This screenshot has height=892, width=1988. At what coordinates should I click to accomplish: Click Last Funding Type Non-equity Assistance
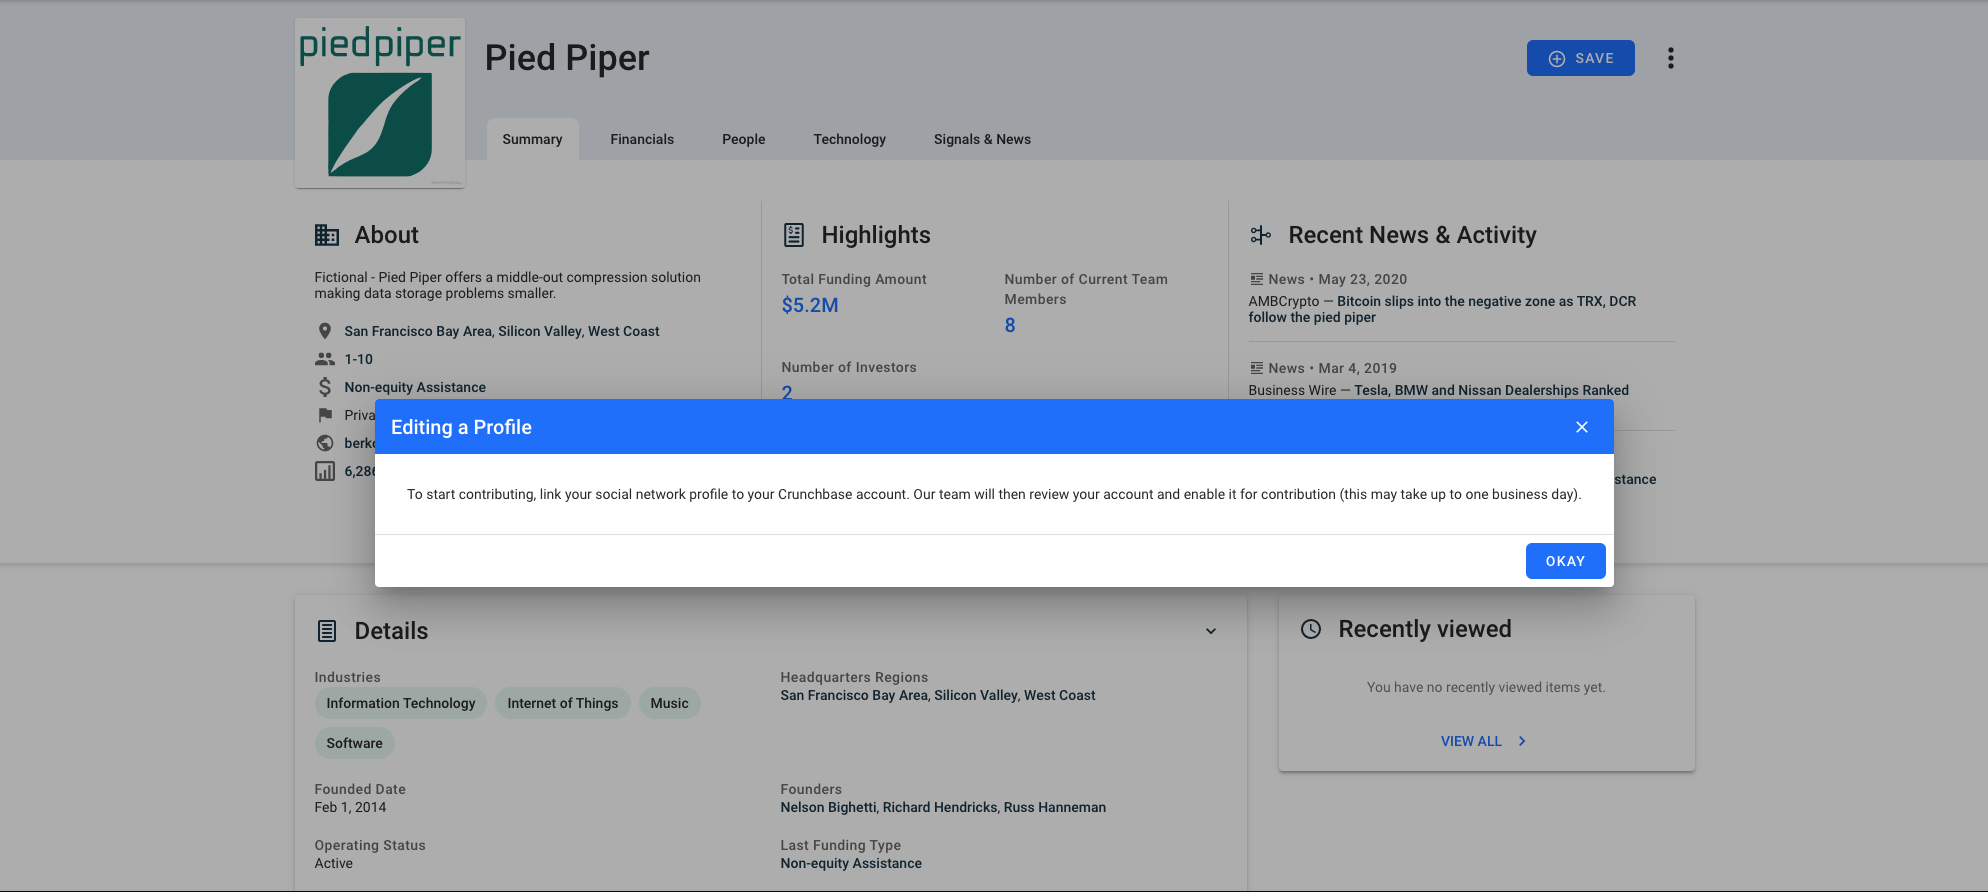coord(851,863)
